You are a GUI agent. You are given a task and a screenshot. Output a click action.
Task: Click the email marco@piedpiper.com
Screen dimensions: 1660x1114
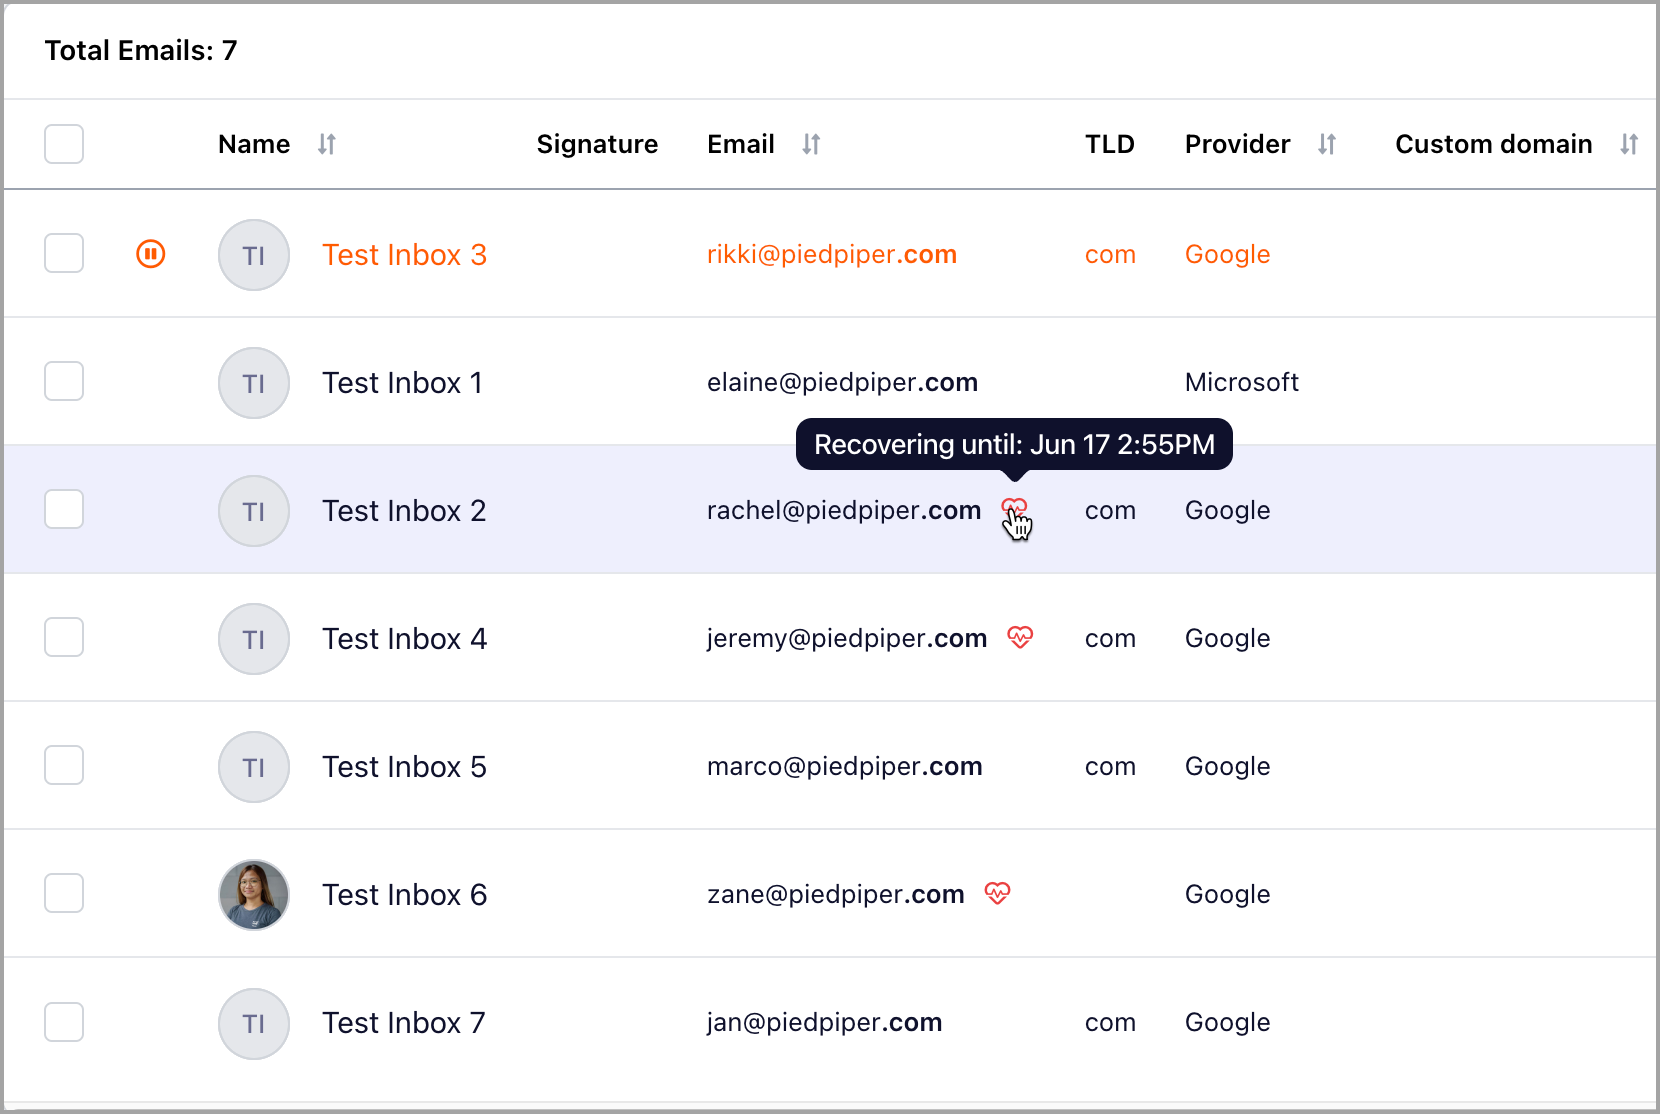pyautogui.click(x=845, y=767)
